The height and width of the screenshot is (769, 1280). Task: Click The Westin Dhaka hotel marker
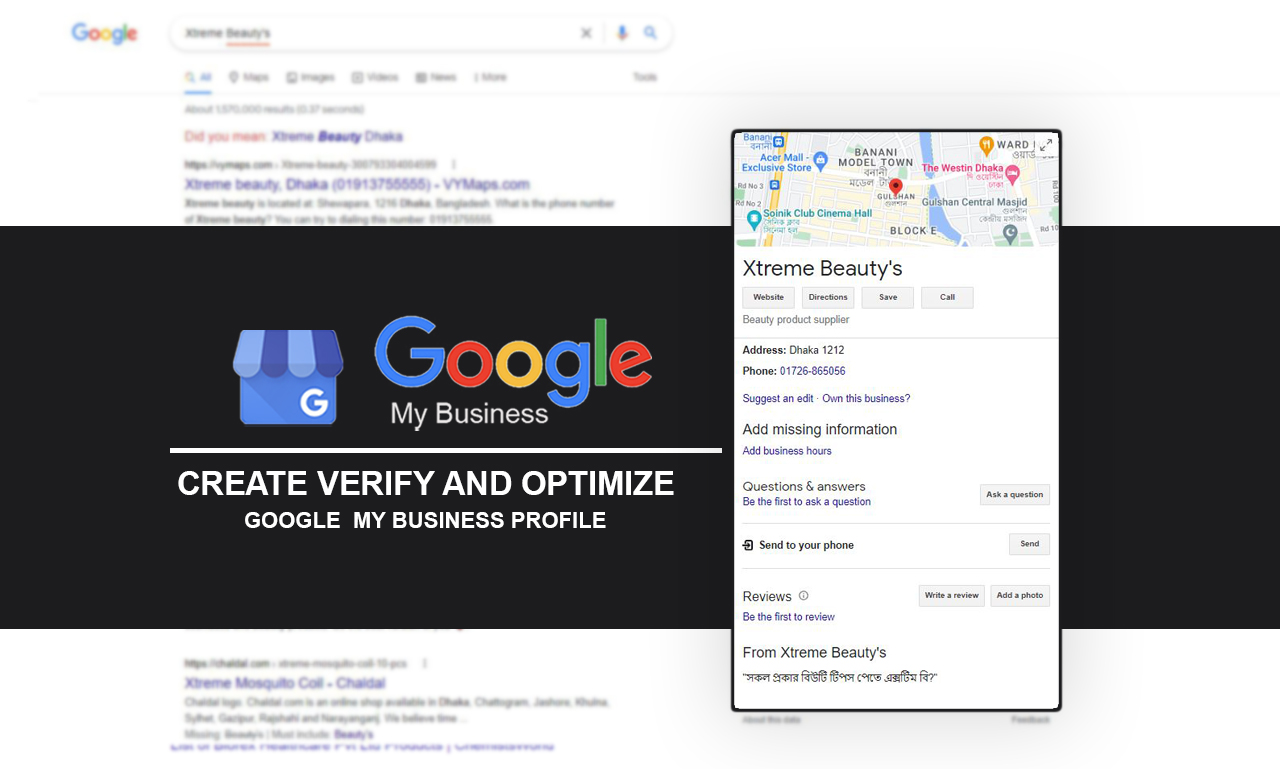point(1012,174)
